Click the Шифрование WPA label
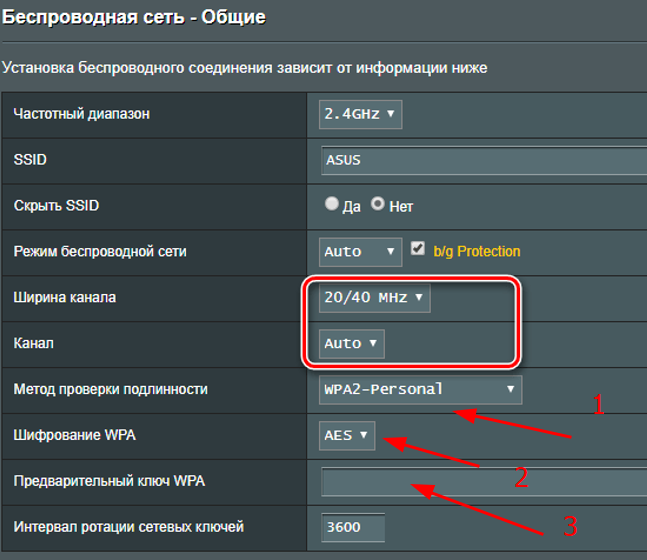 75,435
